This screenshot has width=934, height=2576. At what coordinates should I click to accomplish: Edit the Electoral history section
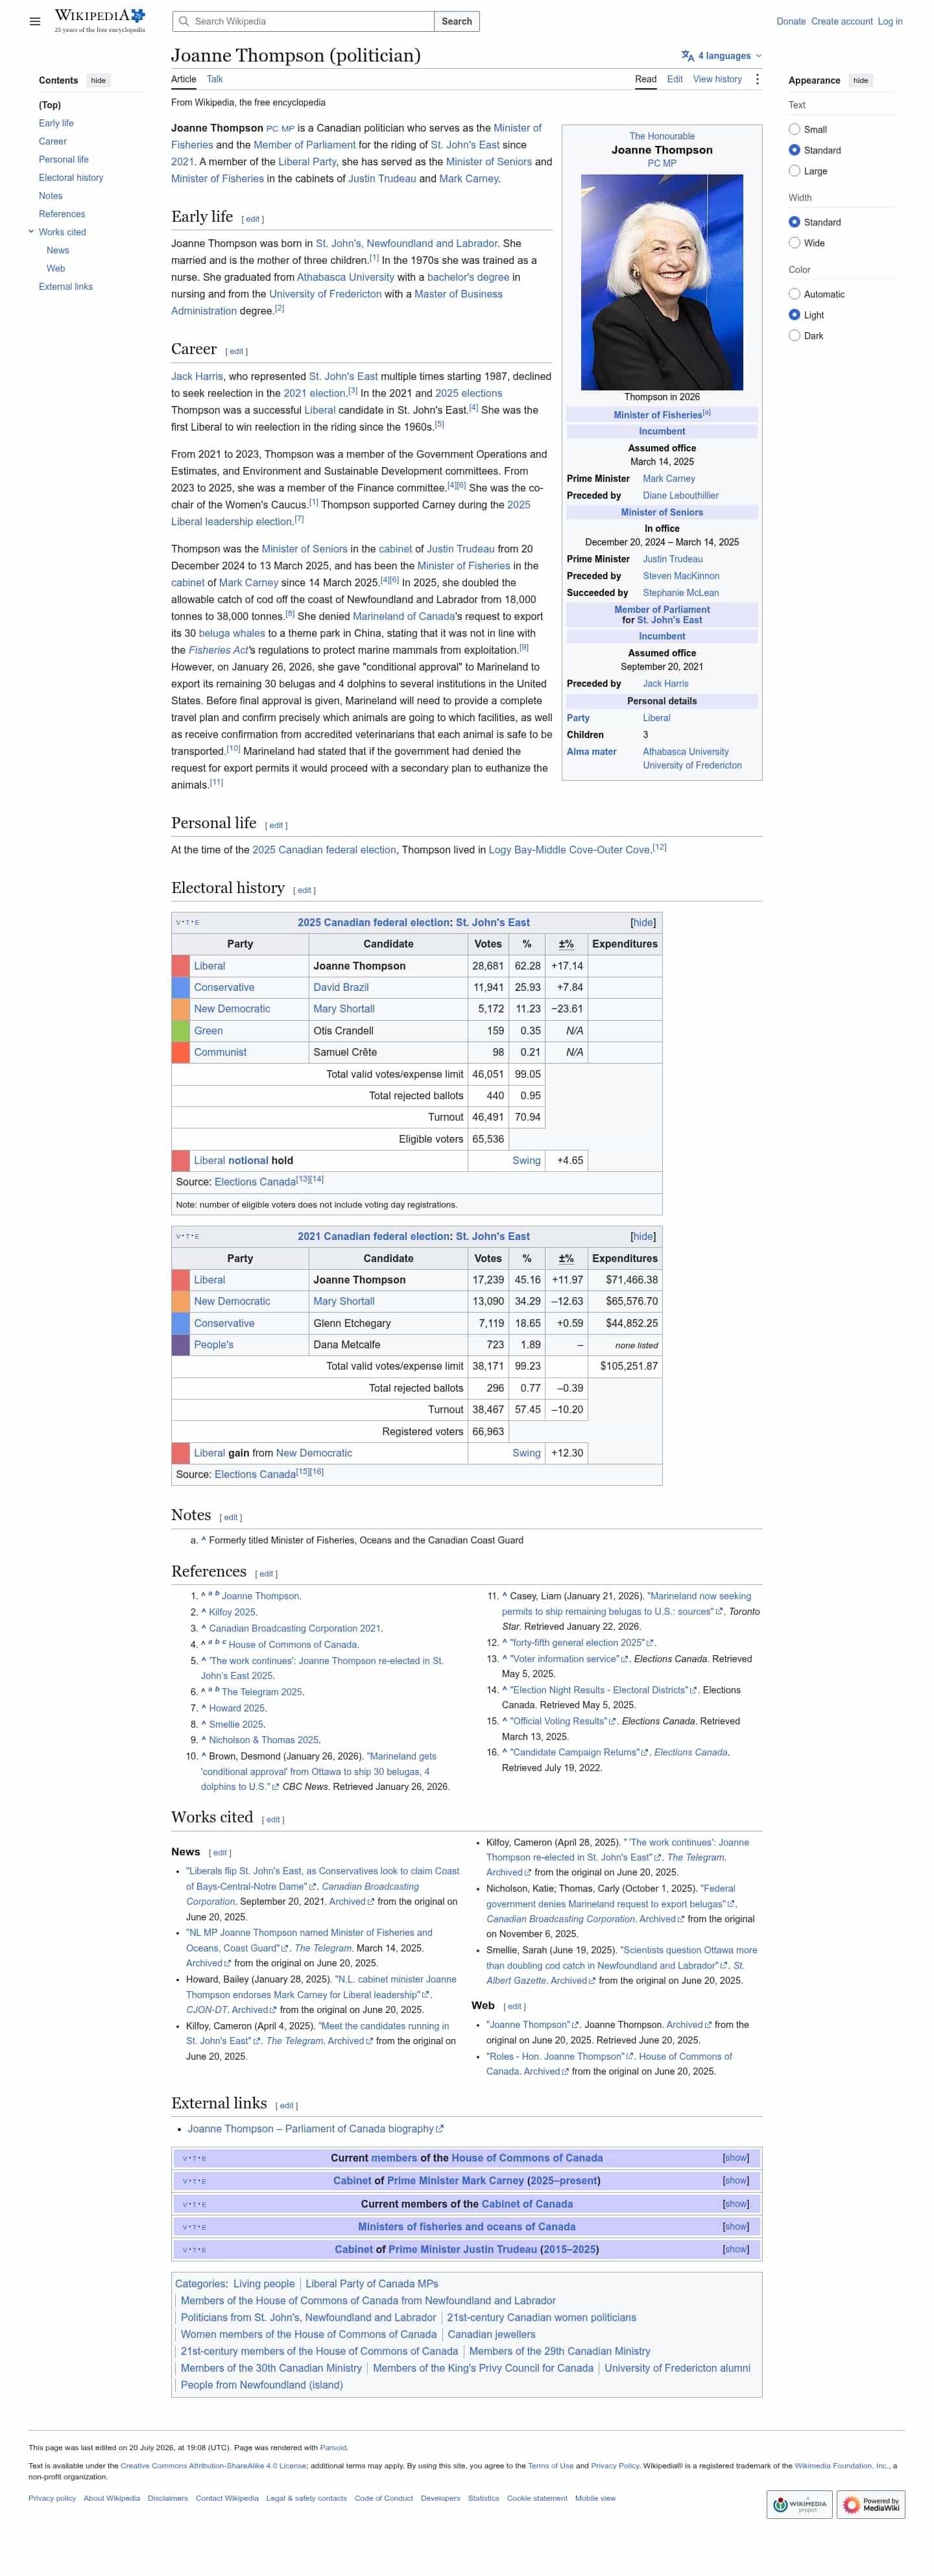click(304, 890)
